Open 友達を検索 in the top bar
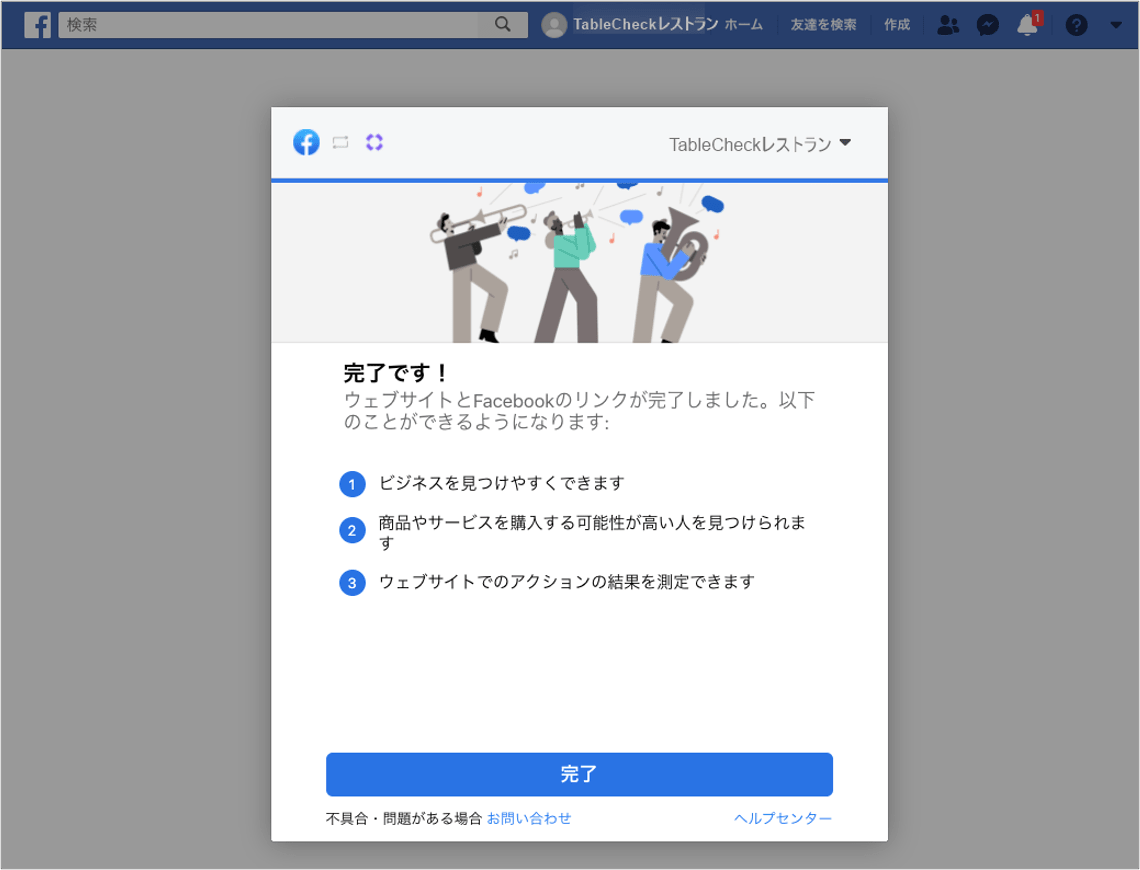1140x870 pixels. click(823, 25)
